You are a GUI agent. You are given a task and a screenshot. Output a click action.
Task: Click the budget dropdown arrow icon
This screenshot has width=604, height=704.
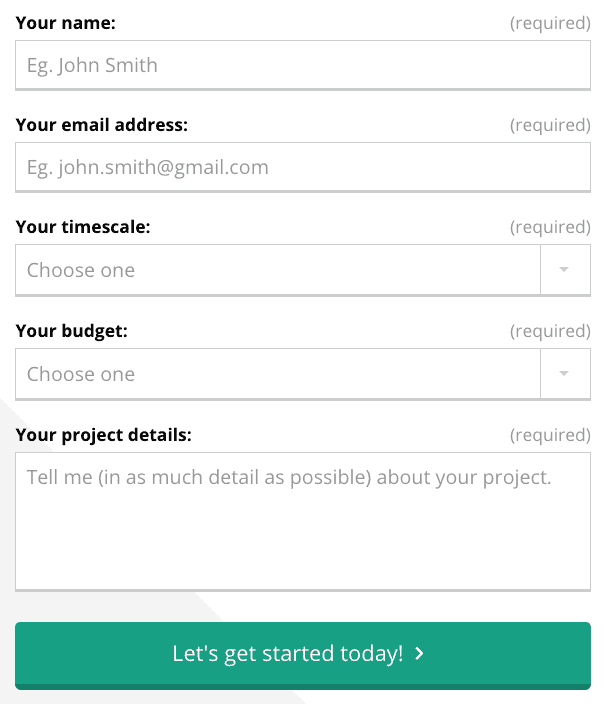tap(564, 373)
